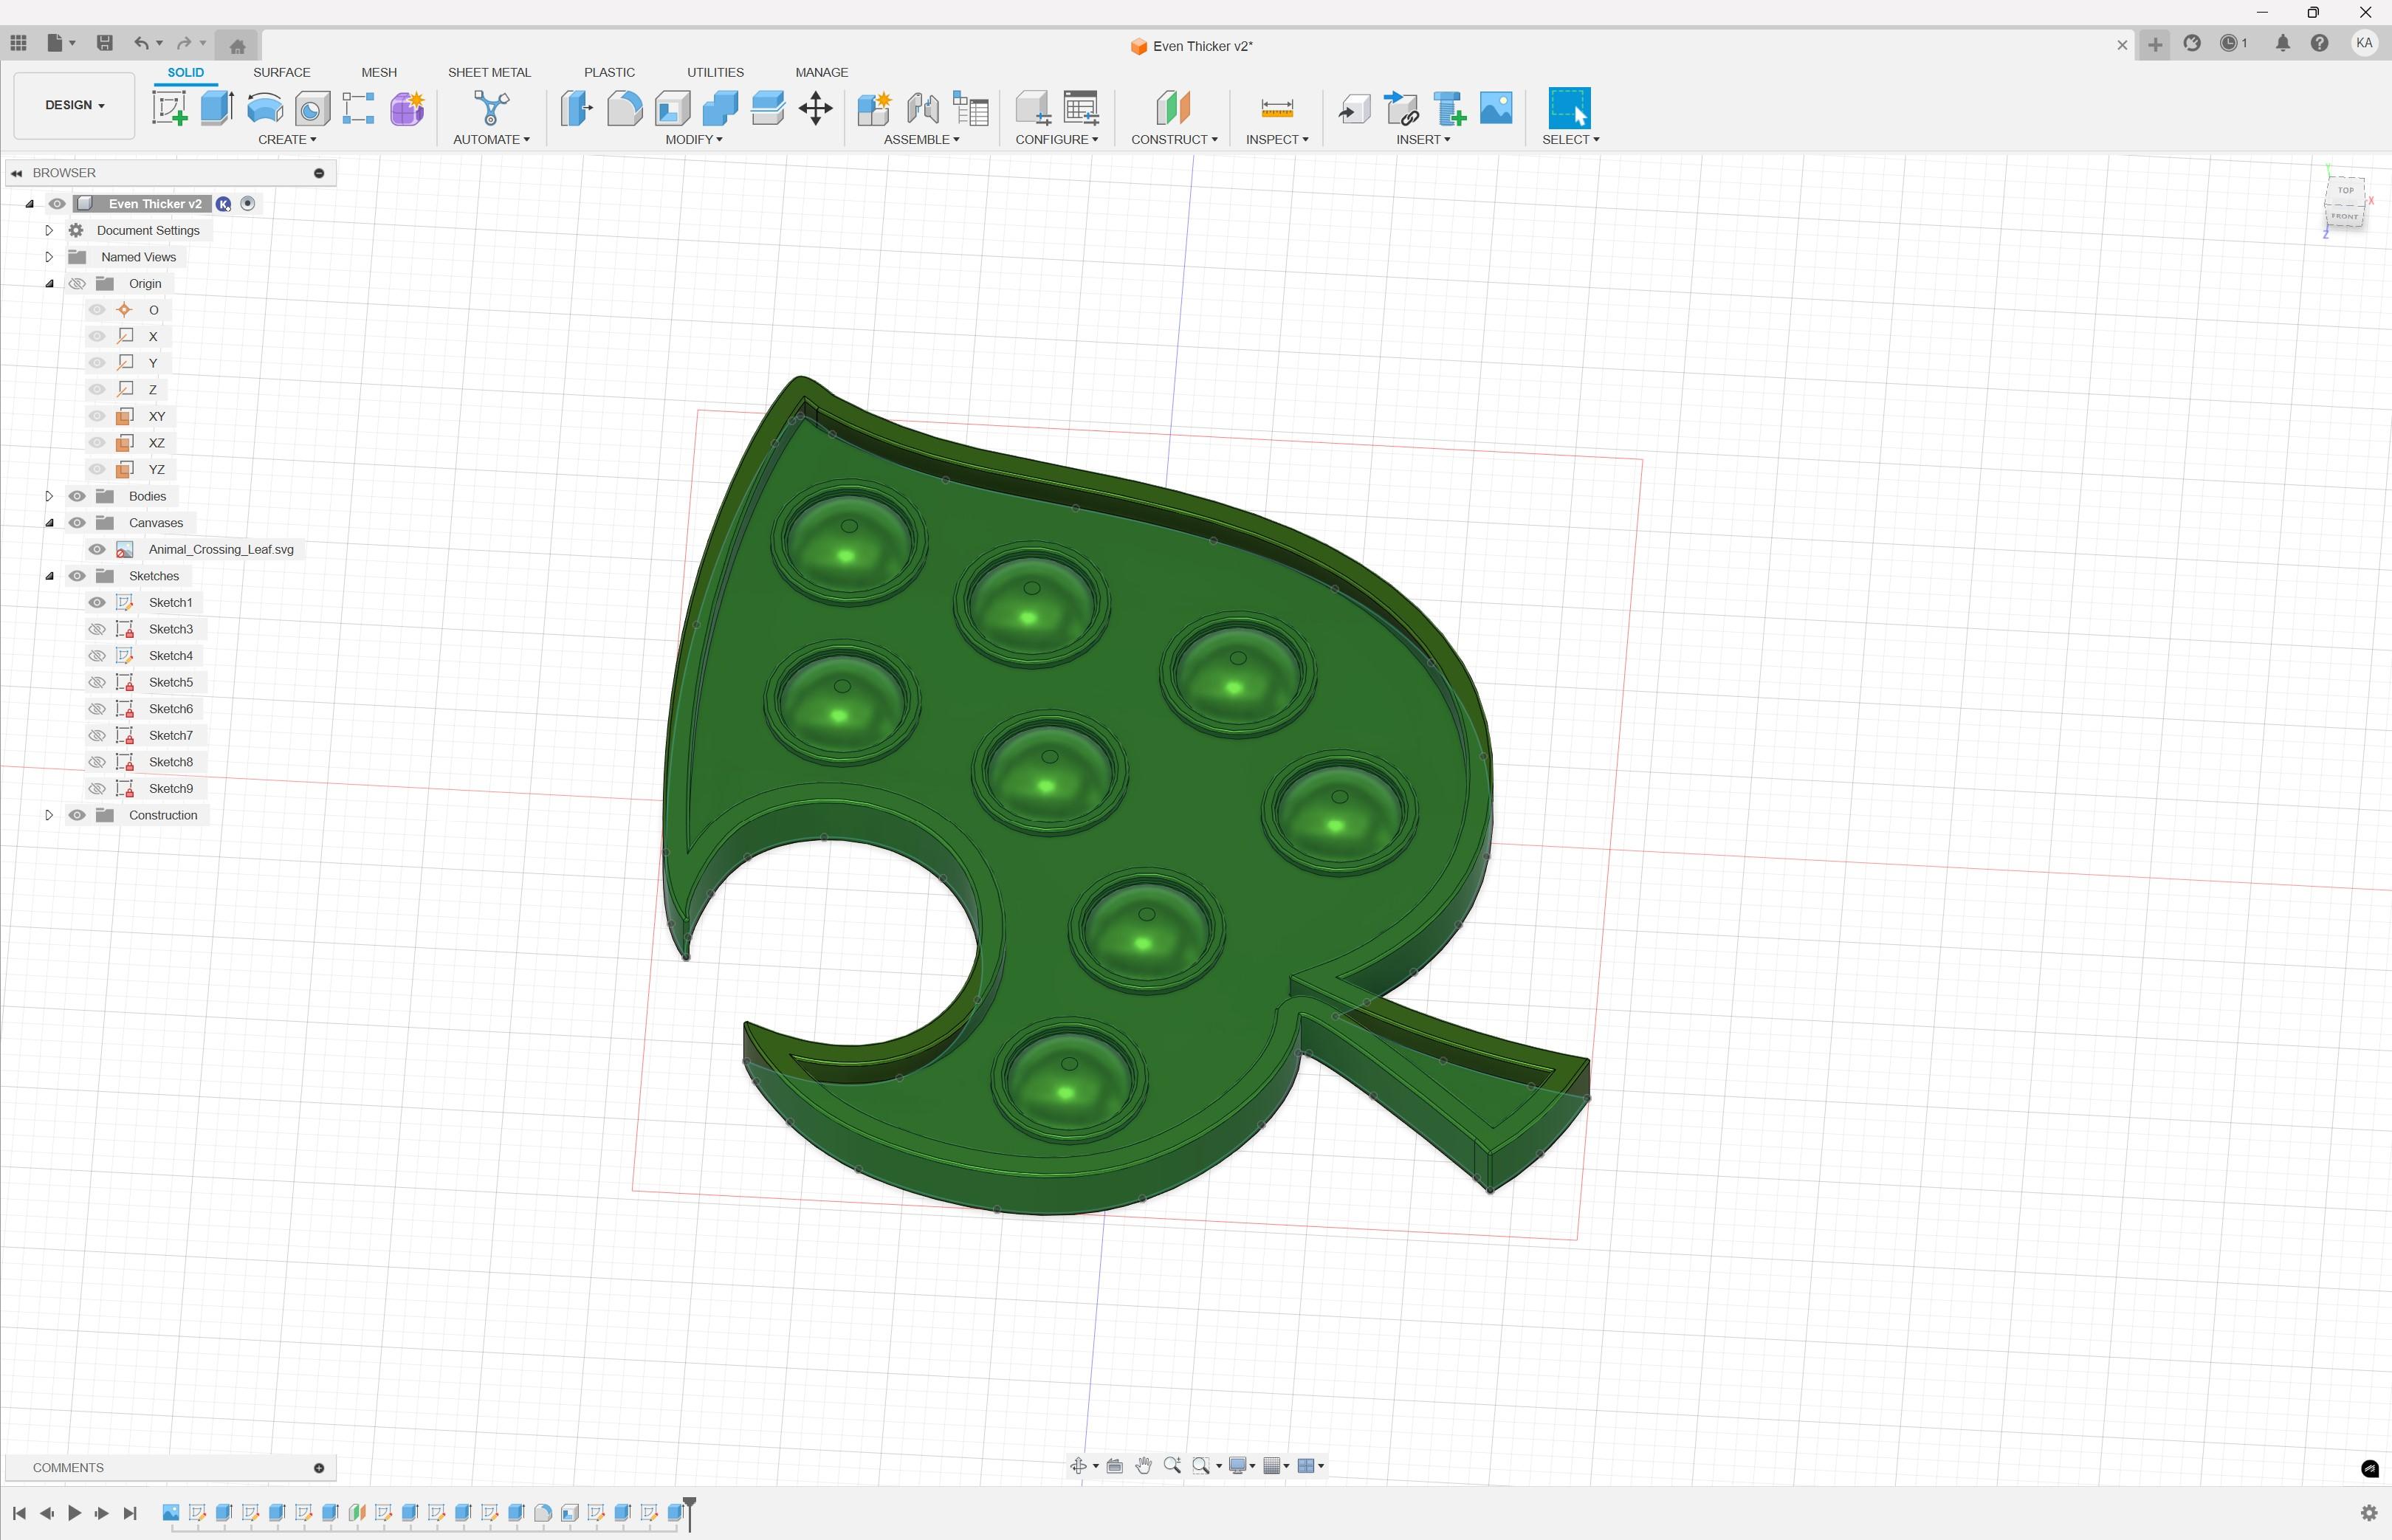Collapse the Sketches folder

pos(49,576)
